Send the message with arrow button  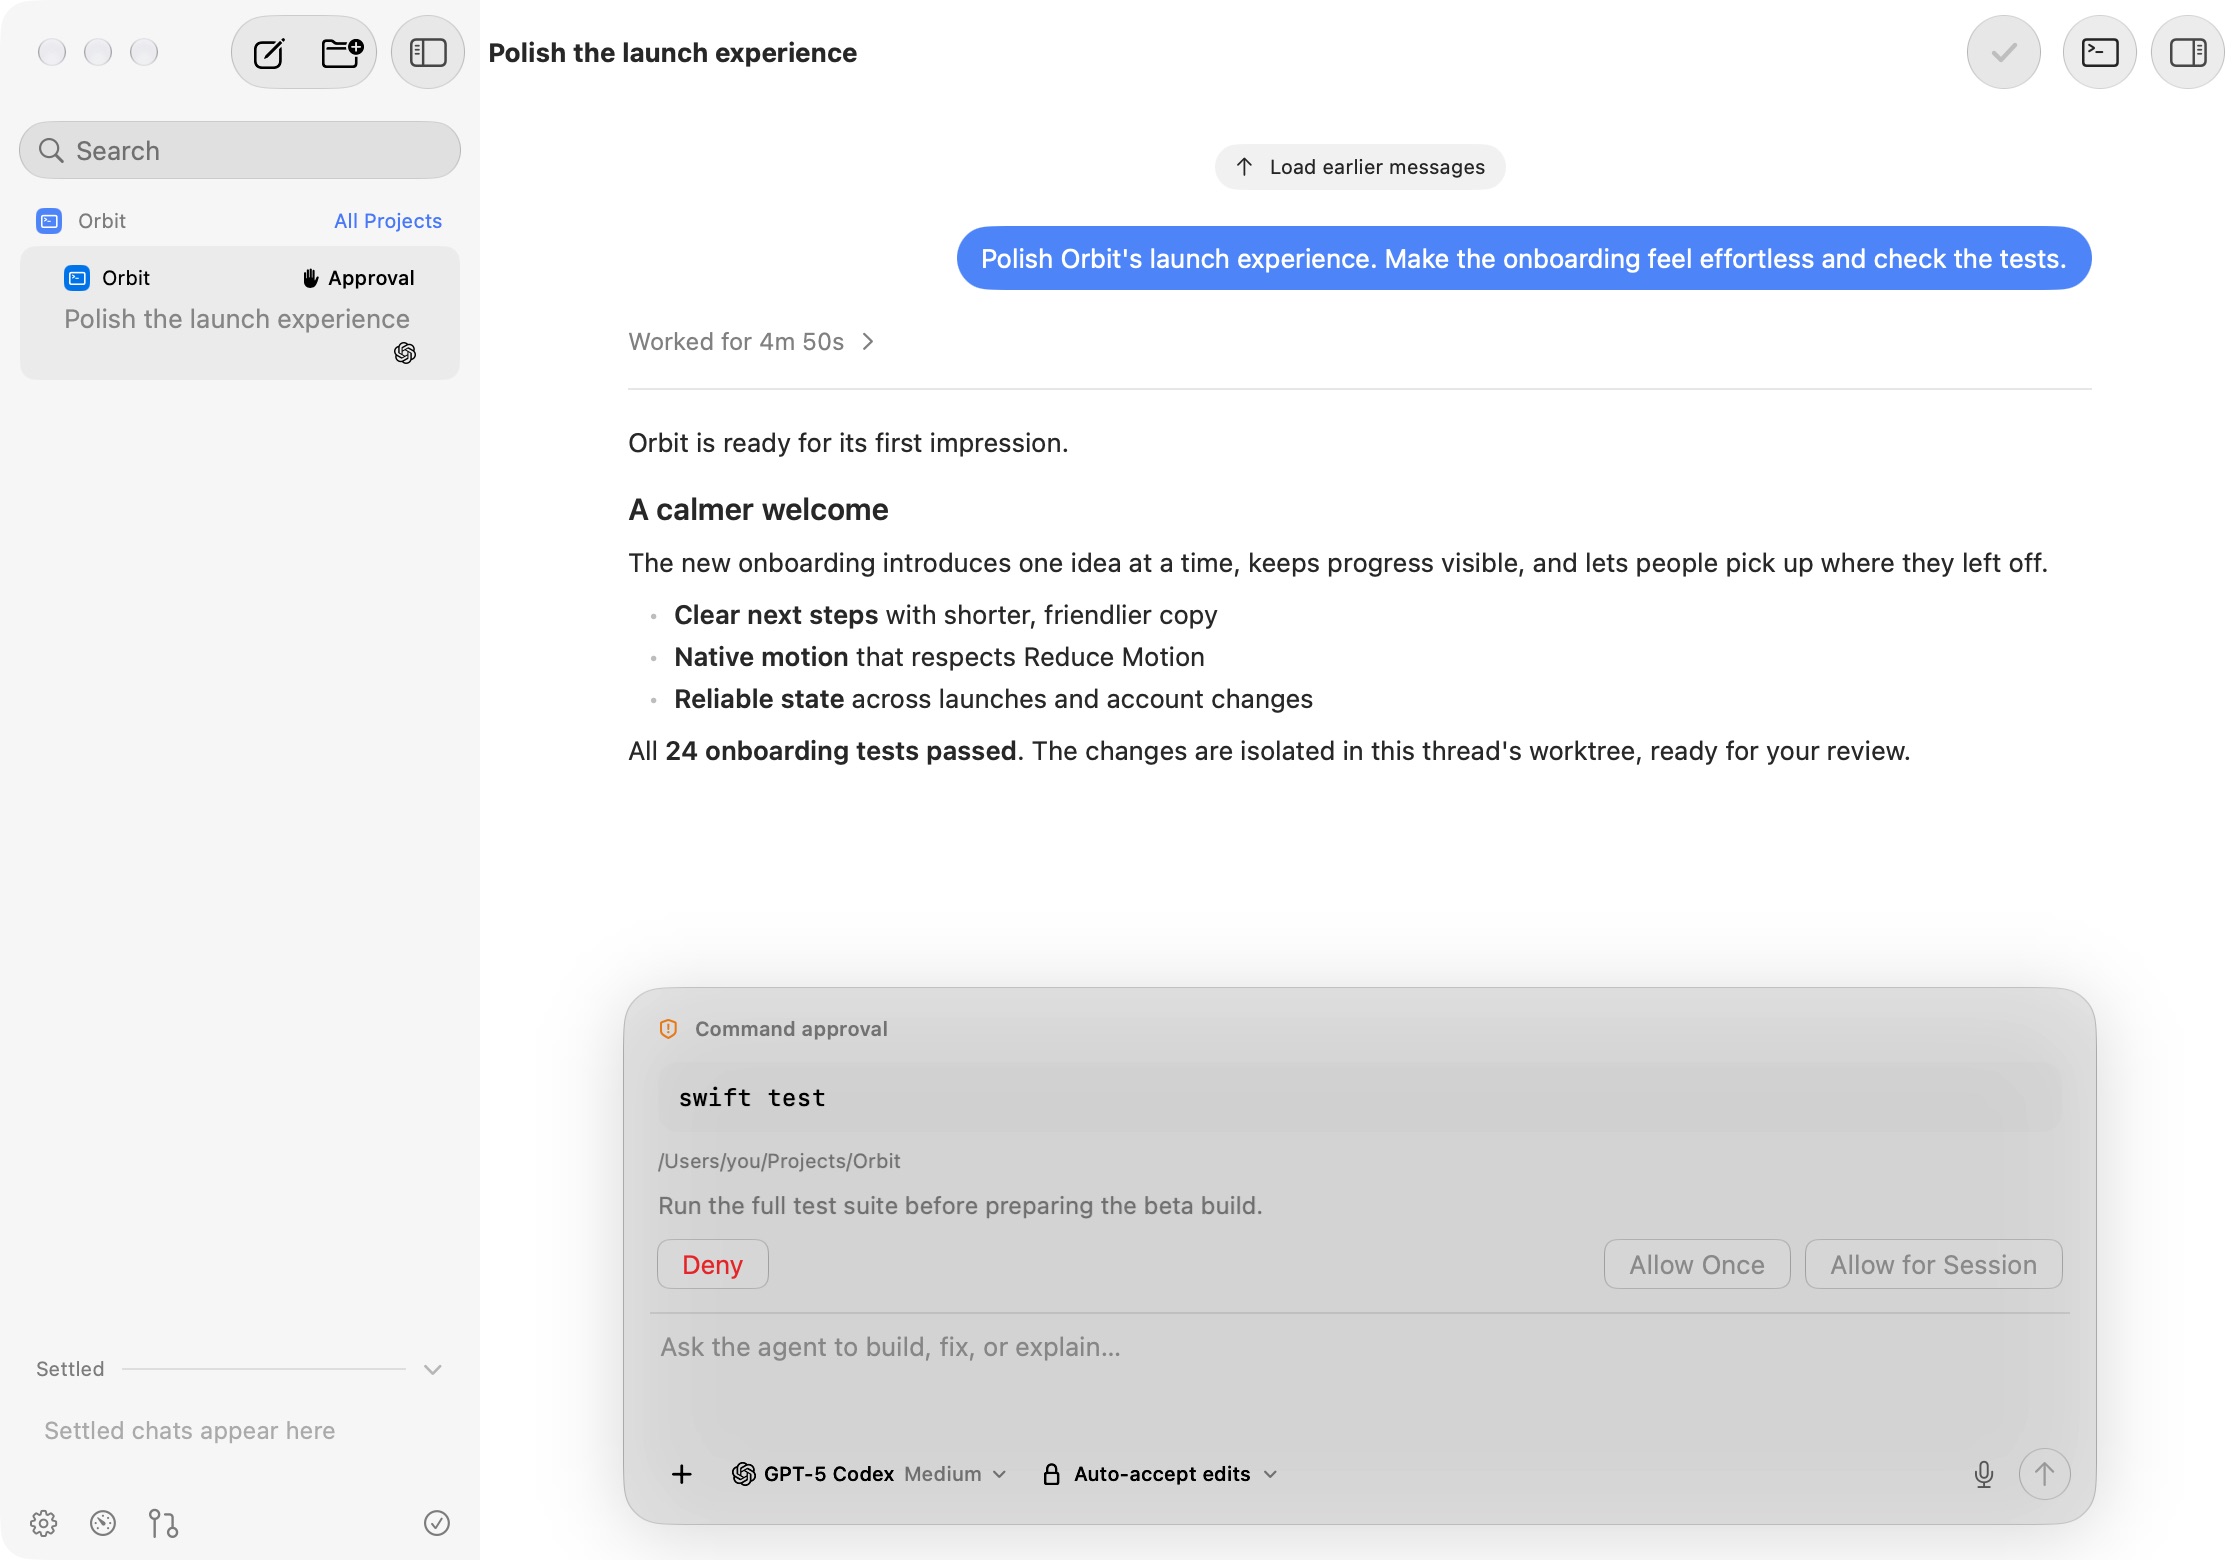tap(2044, 1474)
